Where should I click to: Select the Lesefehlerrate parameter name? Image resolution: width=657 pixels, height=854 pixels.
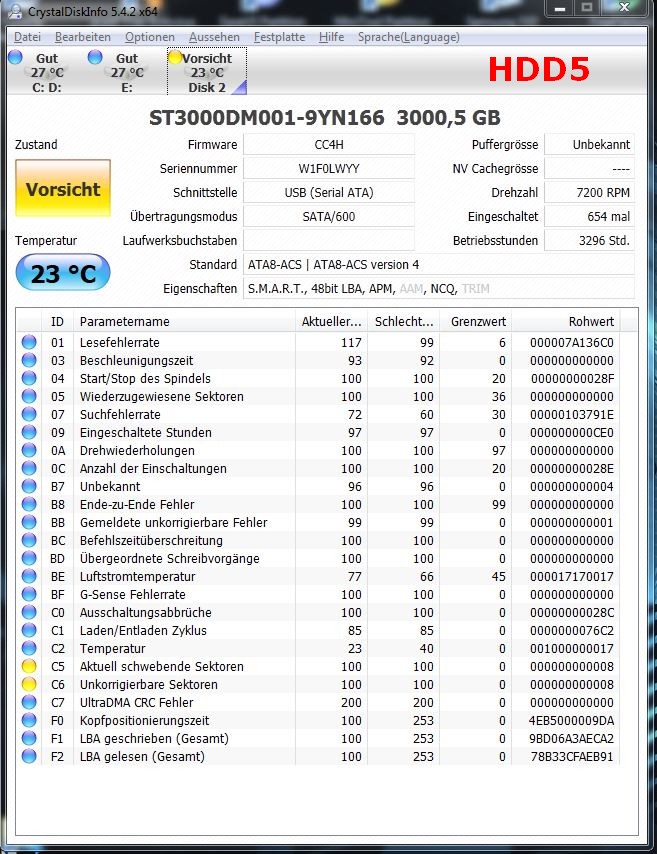(120, 343)
